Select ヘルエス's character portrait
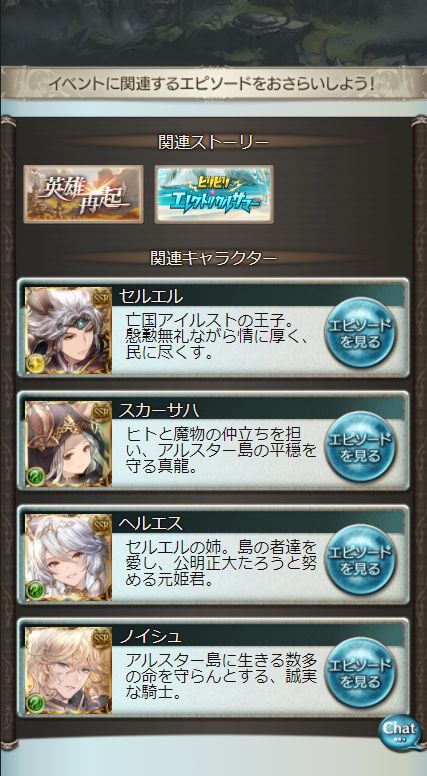This screenshot has width=427, height=776. click(68, 557)
